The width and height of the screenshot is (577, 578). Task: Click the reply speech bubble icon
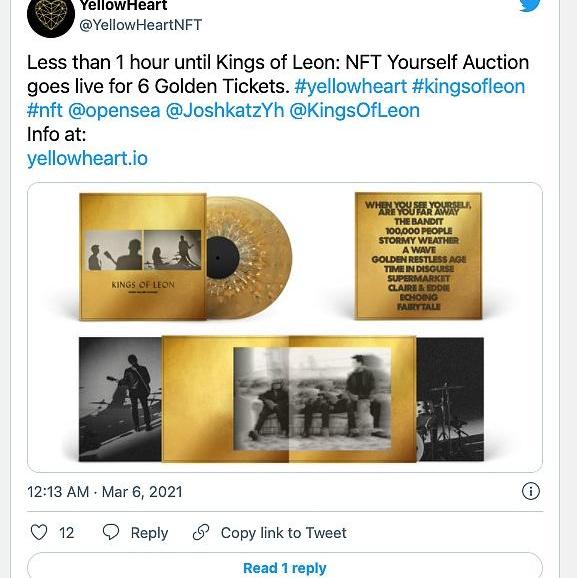point(111,532)
